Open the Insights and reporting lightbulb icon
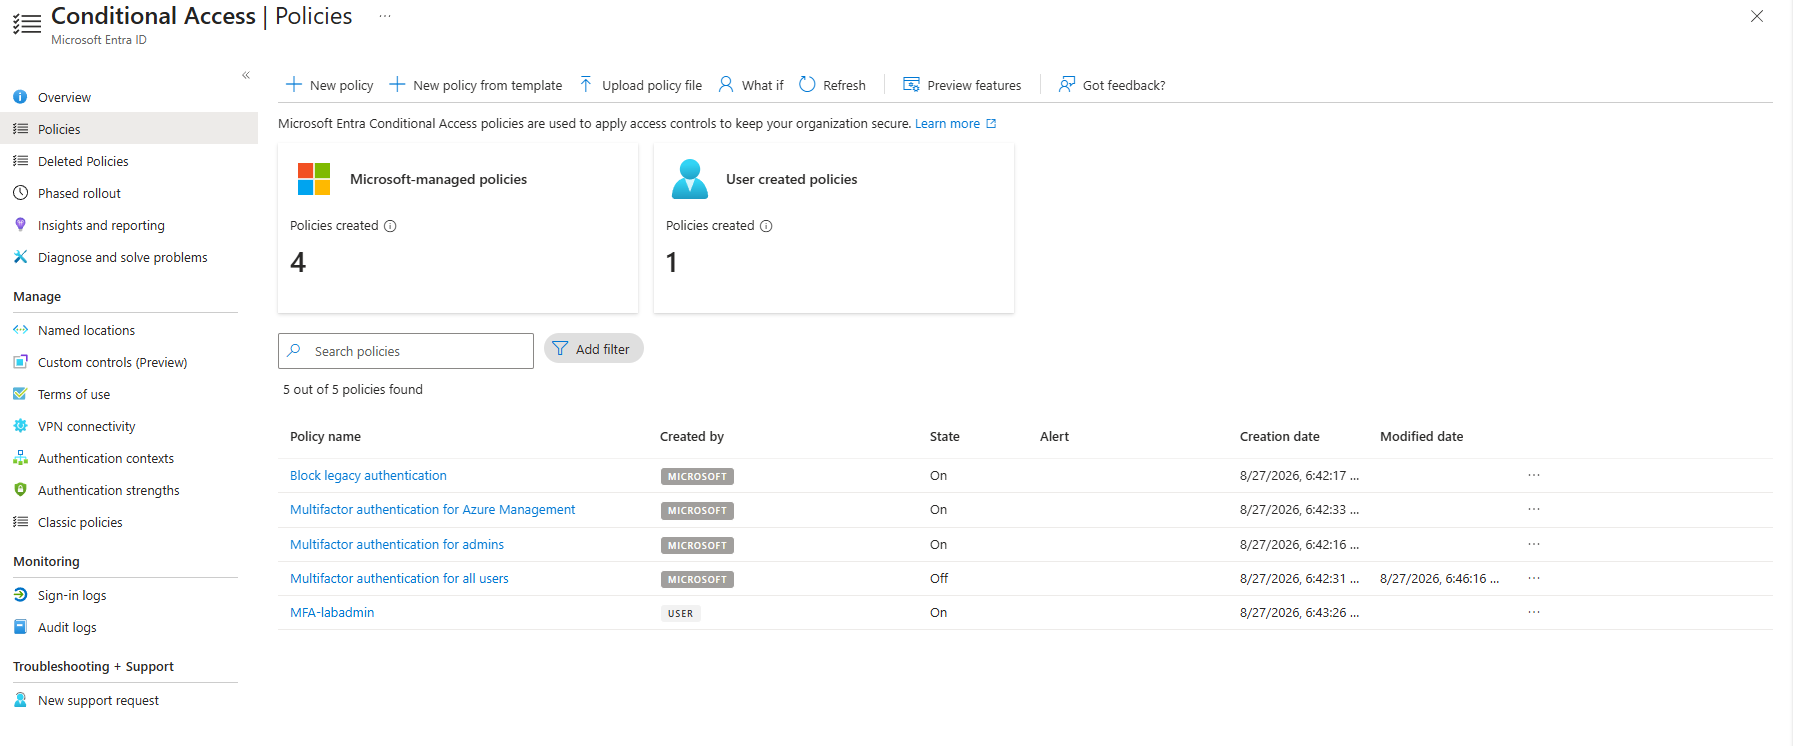Screen dimensions: 1795x746 (x=20, y=225)
